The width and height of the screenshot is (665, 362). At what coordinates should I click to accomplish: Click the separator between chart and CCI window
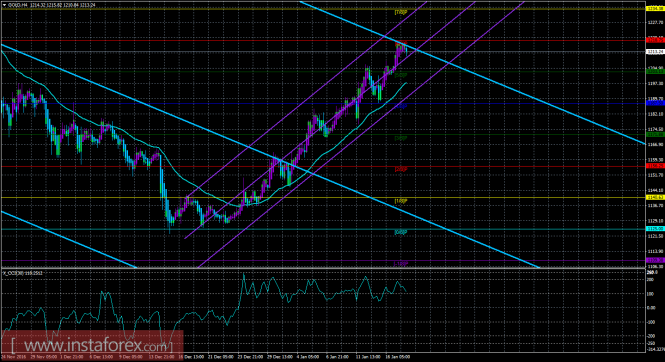323,268
